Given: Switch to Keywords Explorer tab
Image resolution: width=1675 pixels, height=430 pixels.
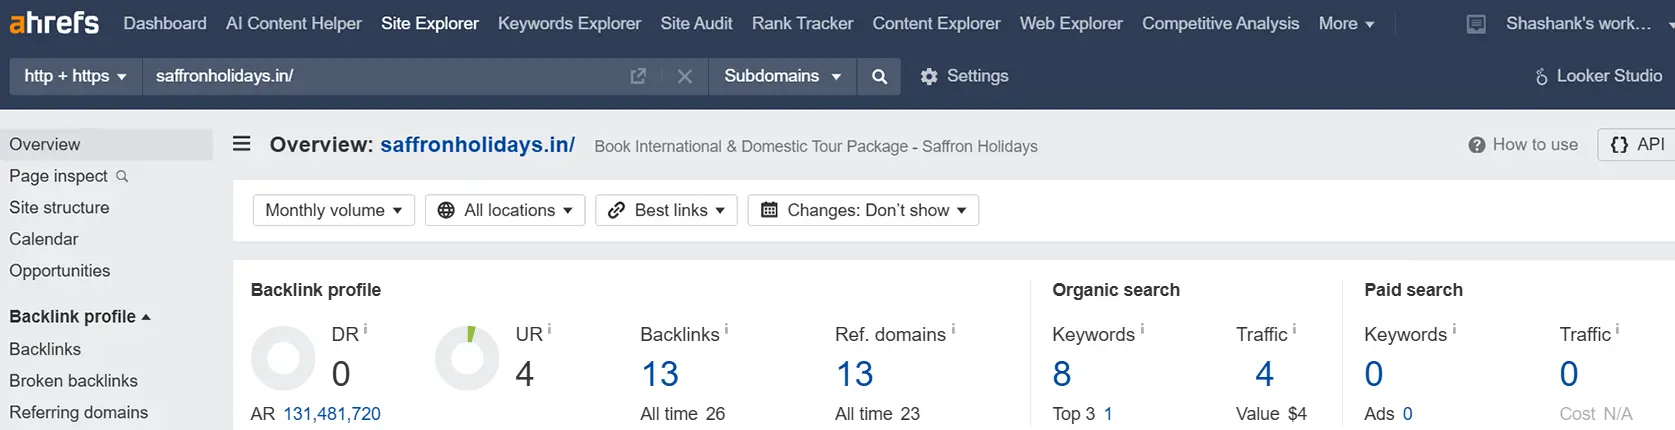Looking at the screenshot, I should pos(569,23).
